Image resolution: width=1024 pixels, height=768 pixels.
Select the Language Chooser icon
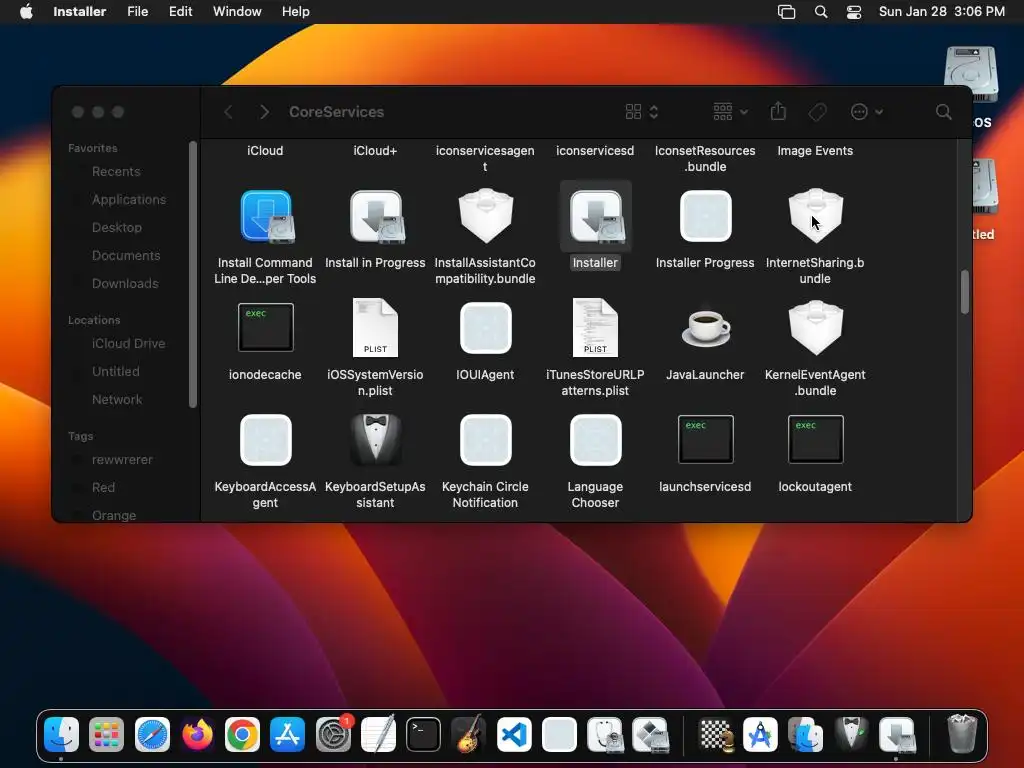(x=596, y=440)
